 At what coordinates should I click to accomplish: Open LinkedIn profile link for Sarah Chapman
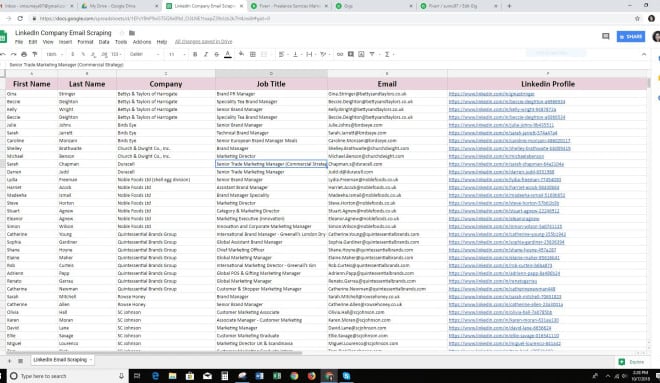point(506,164)
